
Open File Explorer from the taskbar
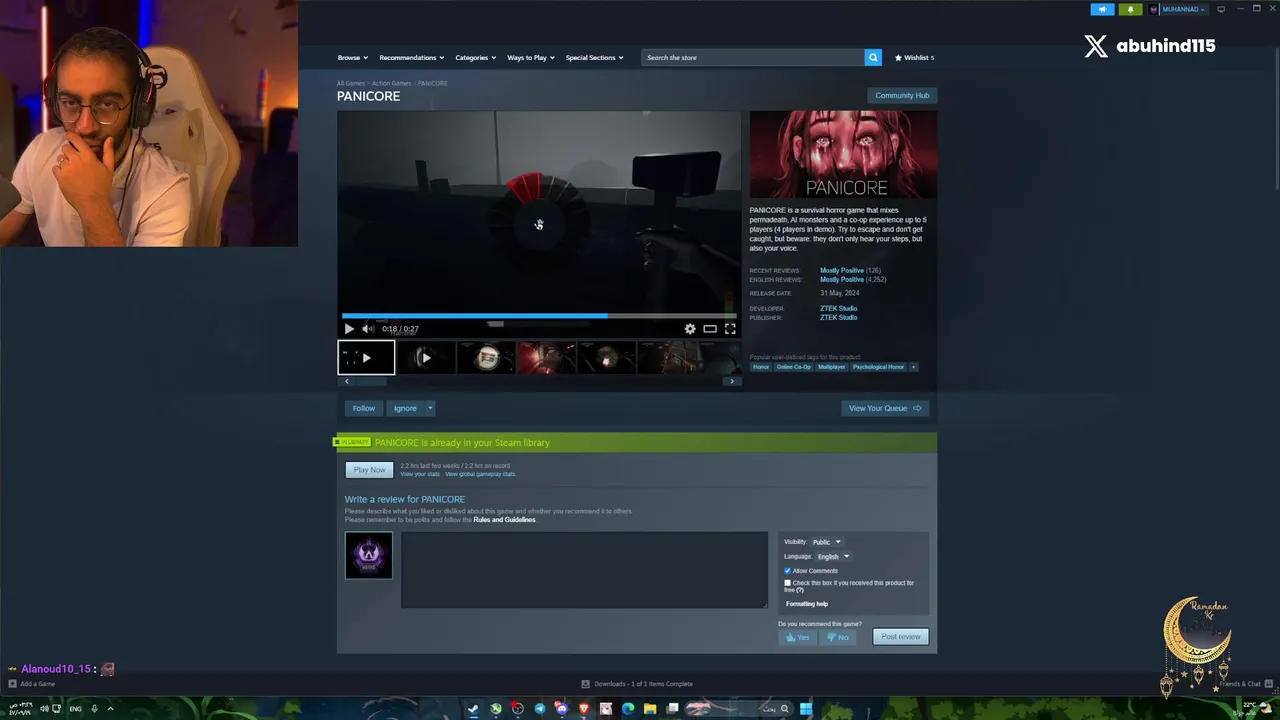pyautogui.click(x=650, y=709)
